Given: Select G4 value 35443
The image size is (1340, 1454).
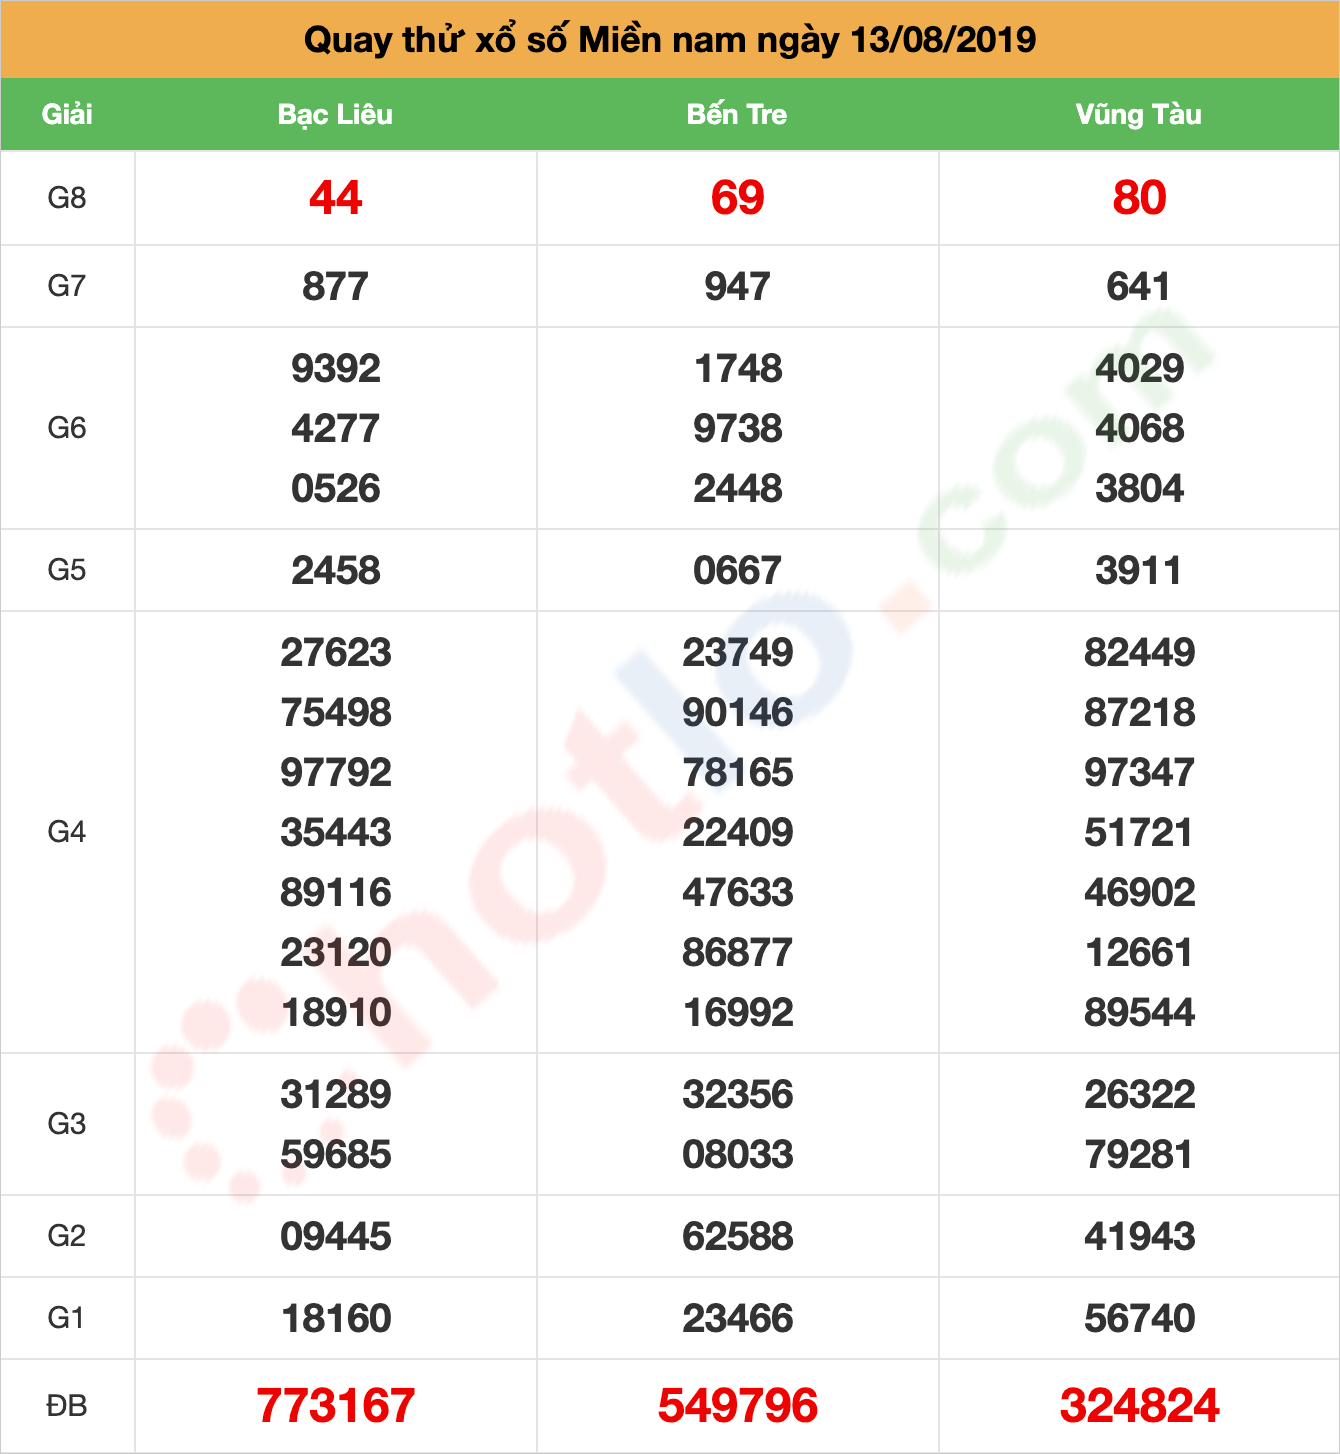Looking at the screenshot, I should pyautogui.click(x=335, y=833).
